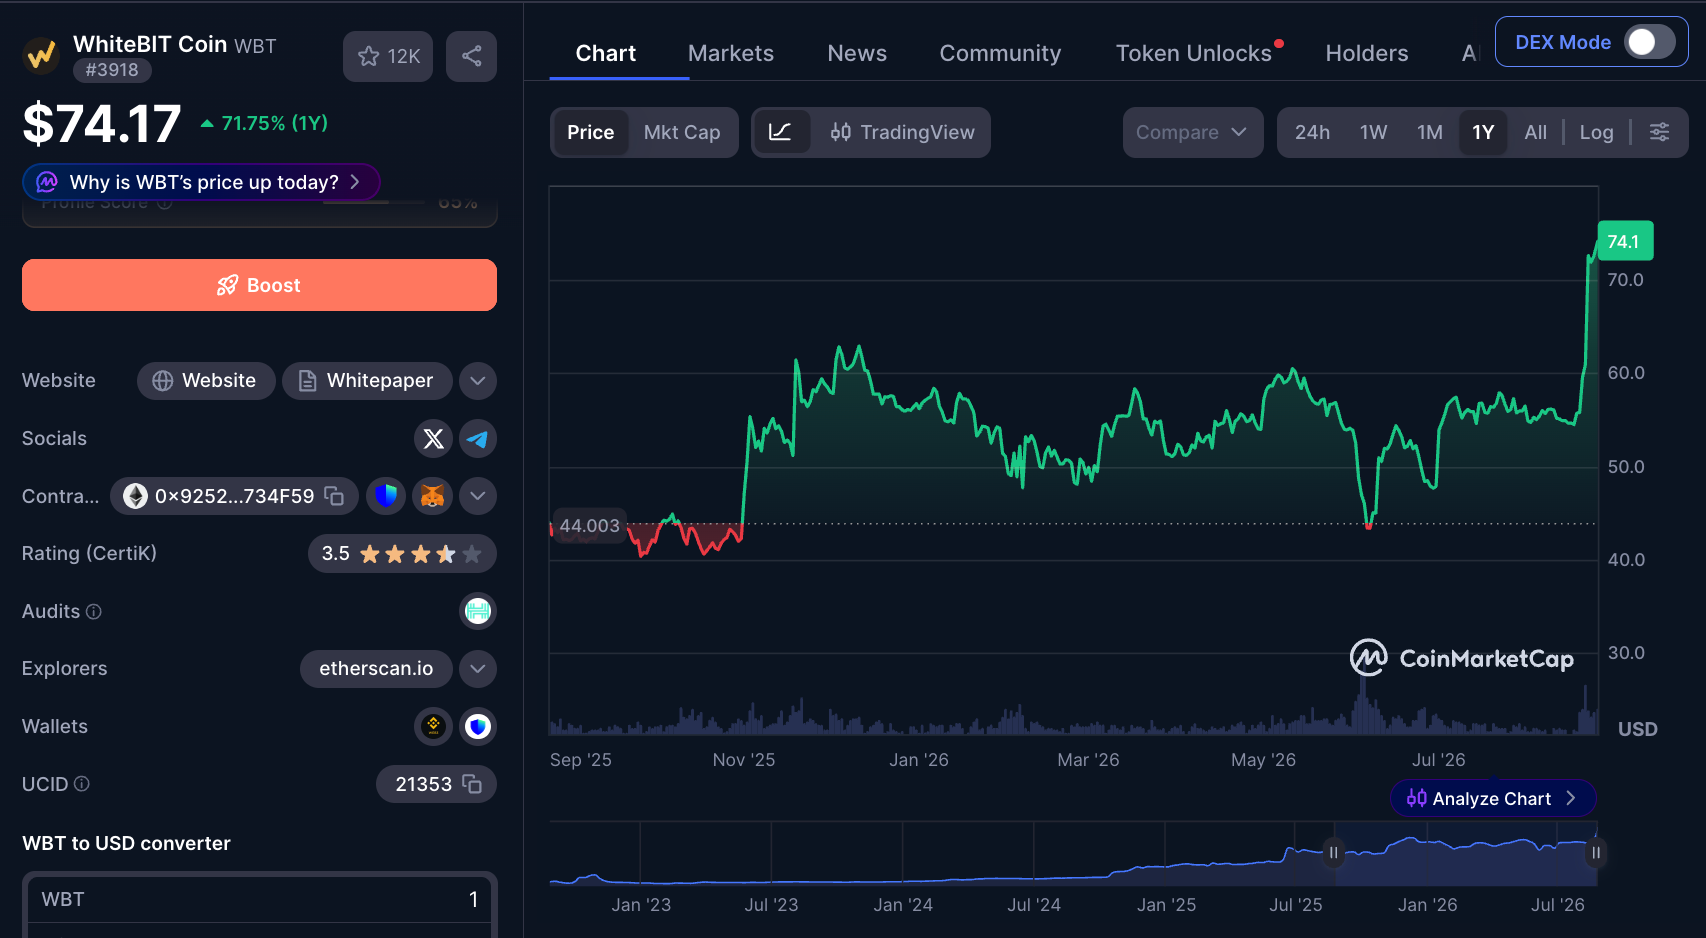The height and width of the screenshot is (938, 1706).
Task: Click the left range handle on mini chart
Action: 1333,853
